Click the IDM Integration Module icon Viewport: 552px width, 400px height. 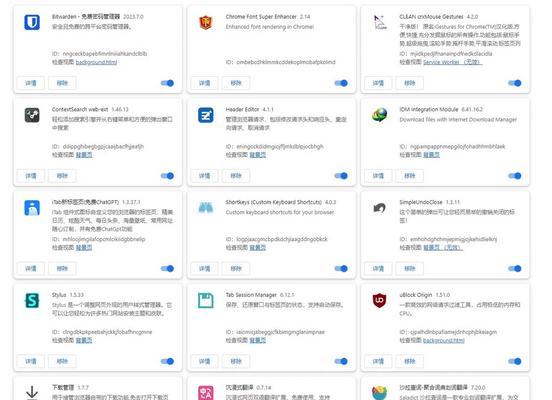(x=380, y=115)
